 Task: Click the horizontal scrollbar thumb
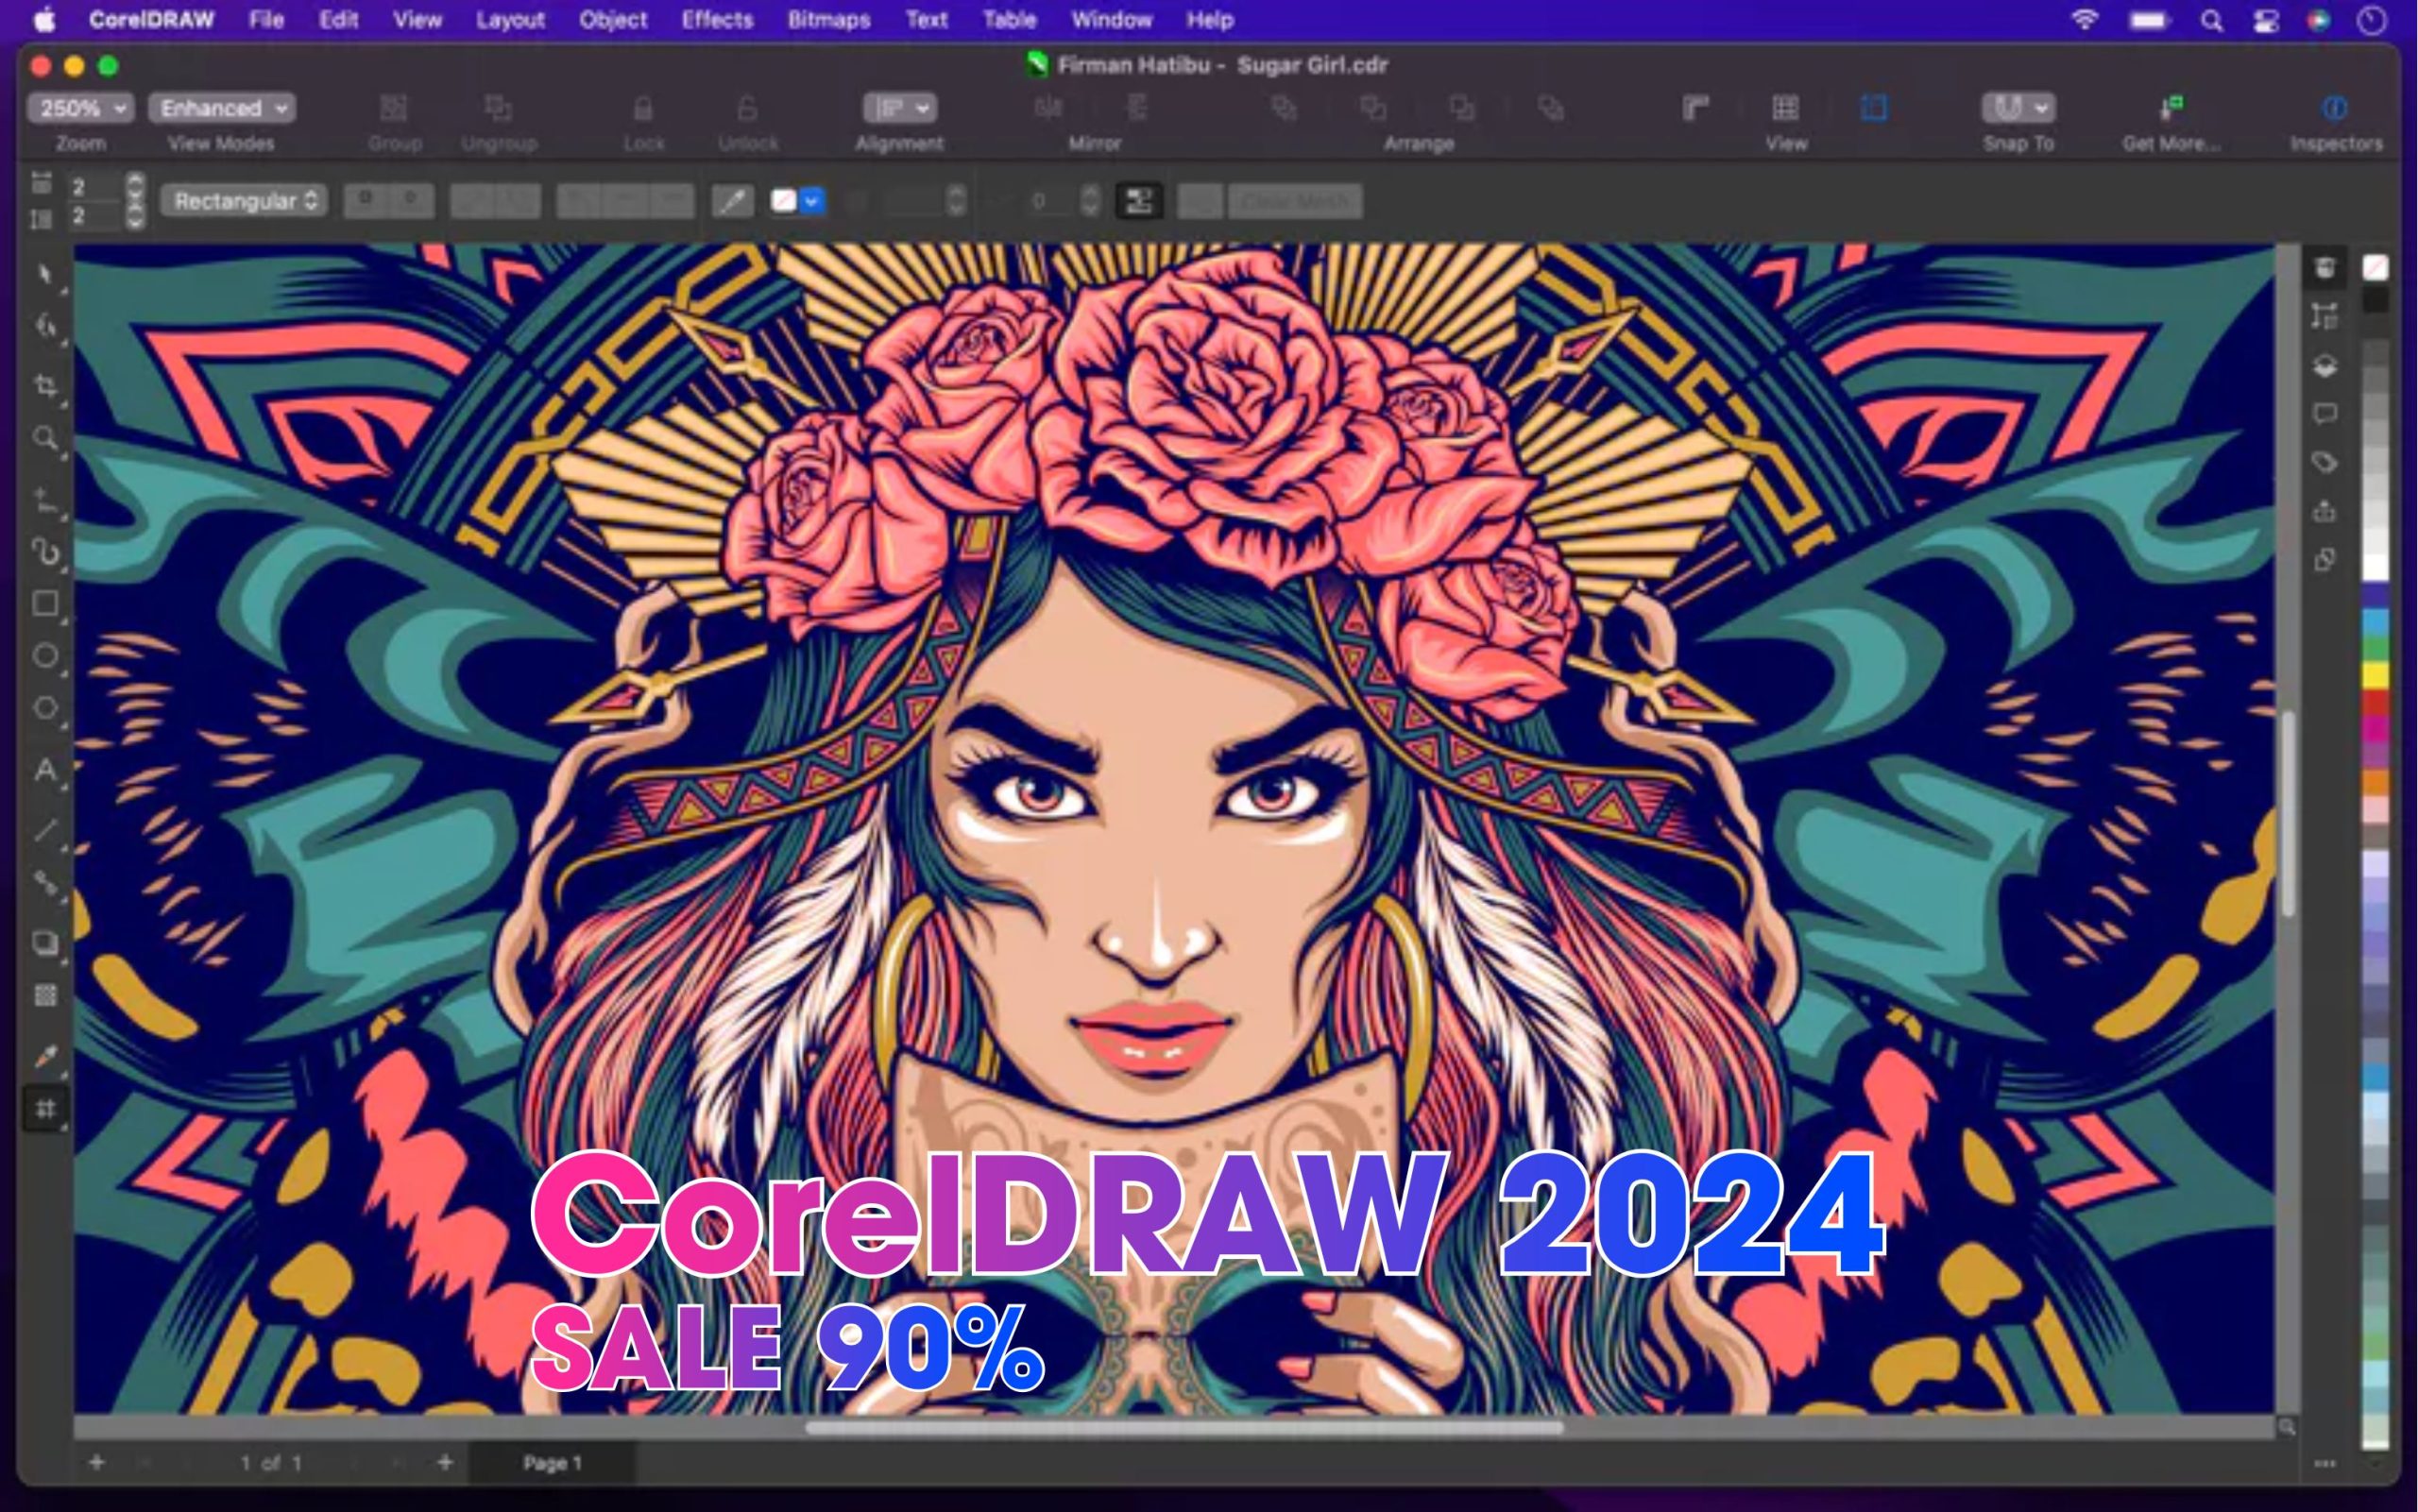[1184, 1427]
